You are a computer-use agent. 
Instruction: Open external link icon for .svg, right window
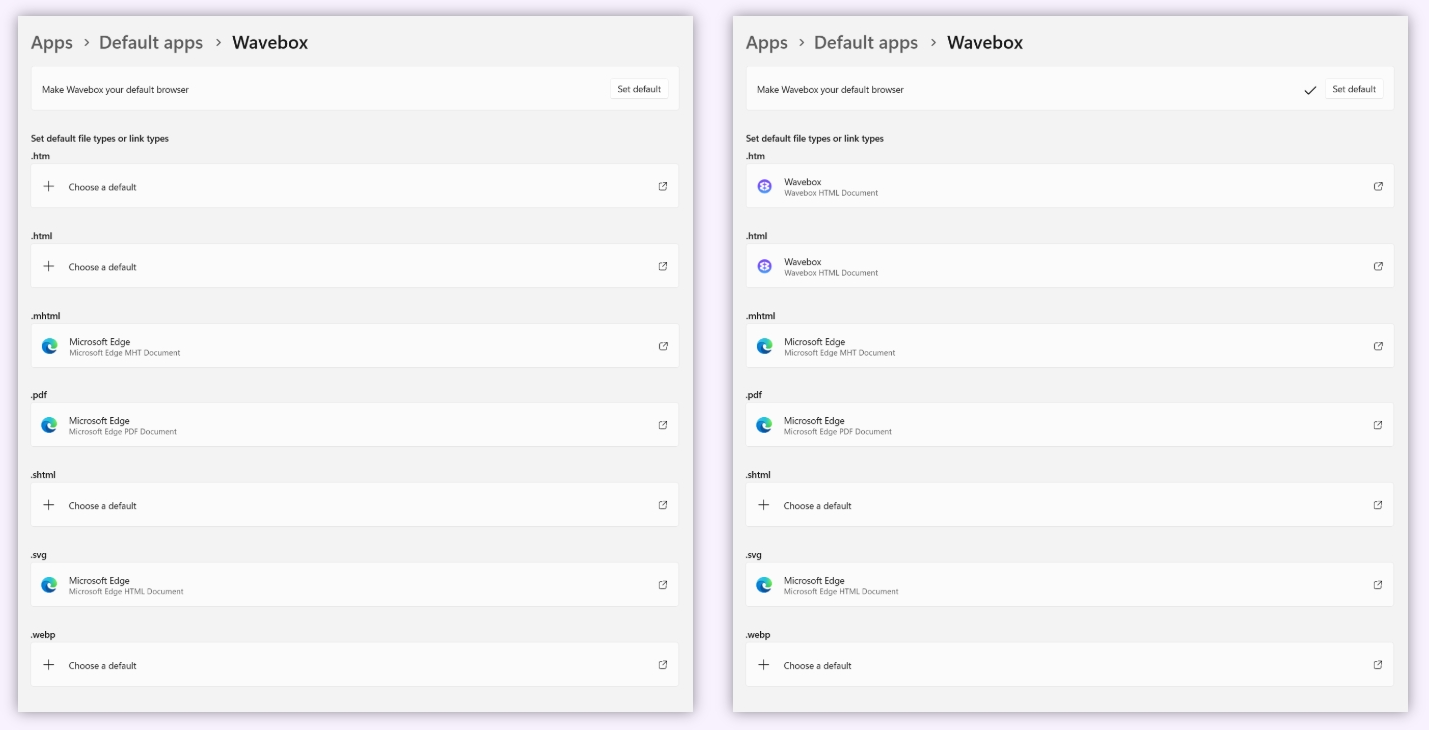pyautogui.click(x=1378, y=585)
